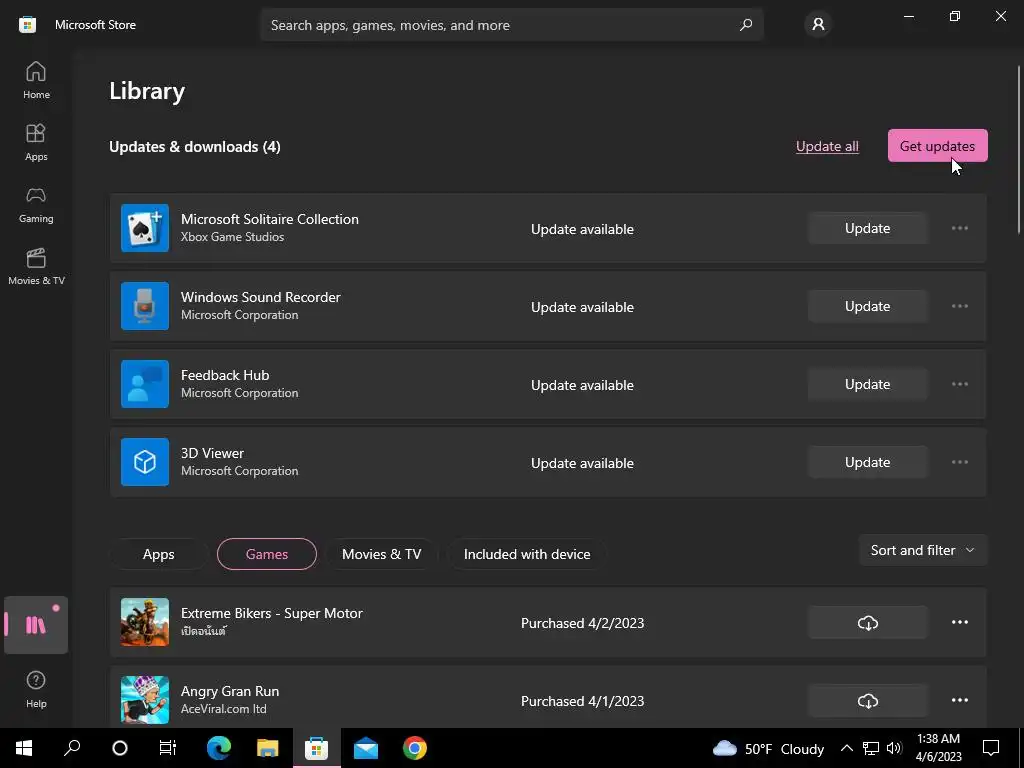Open the Windows Start menu
This screenshot has height=768, width=1024.
coord(24,748)
